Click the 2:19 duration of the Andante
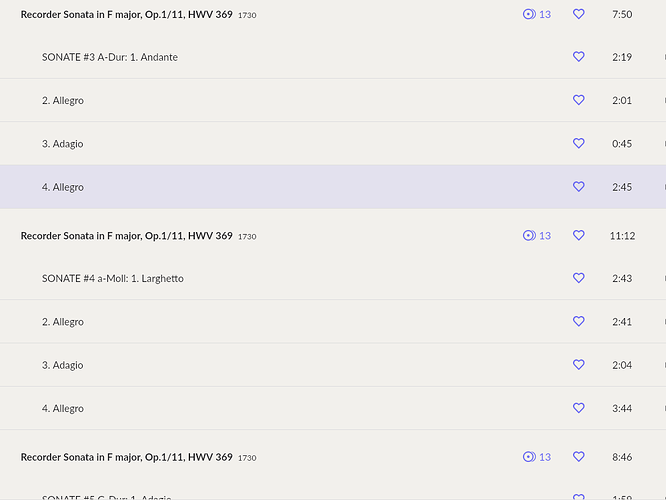Screen dimensions: 666x500 click(622, 57)
